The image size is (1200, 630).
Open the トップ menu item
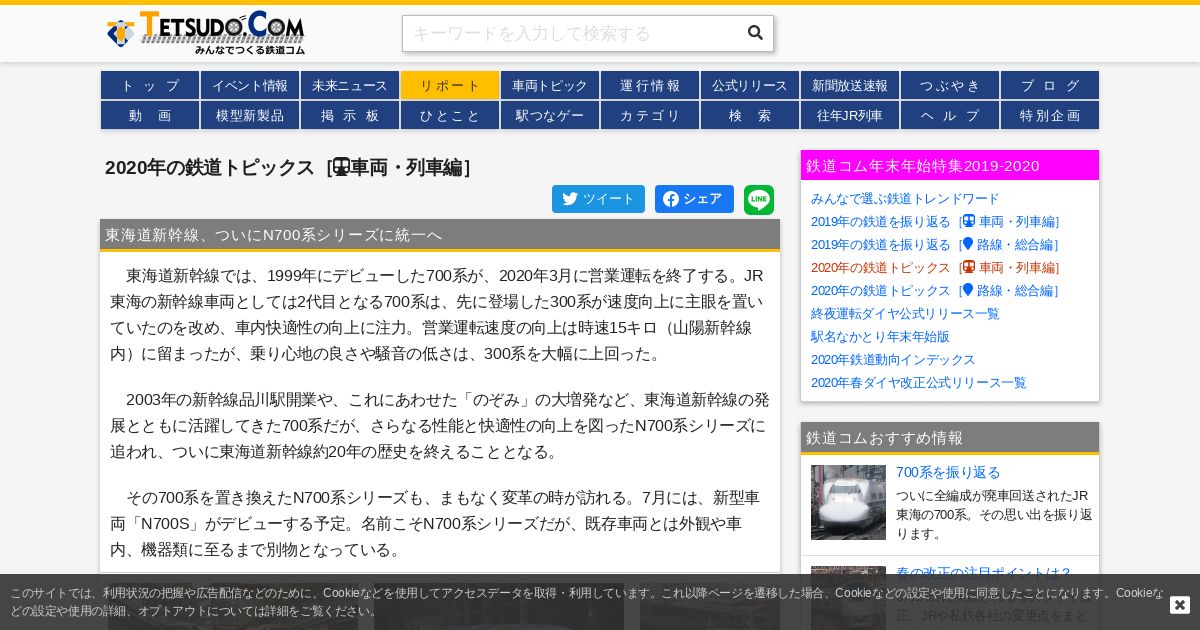[x=150, y=85]
